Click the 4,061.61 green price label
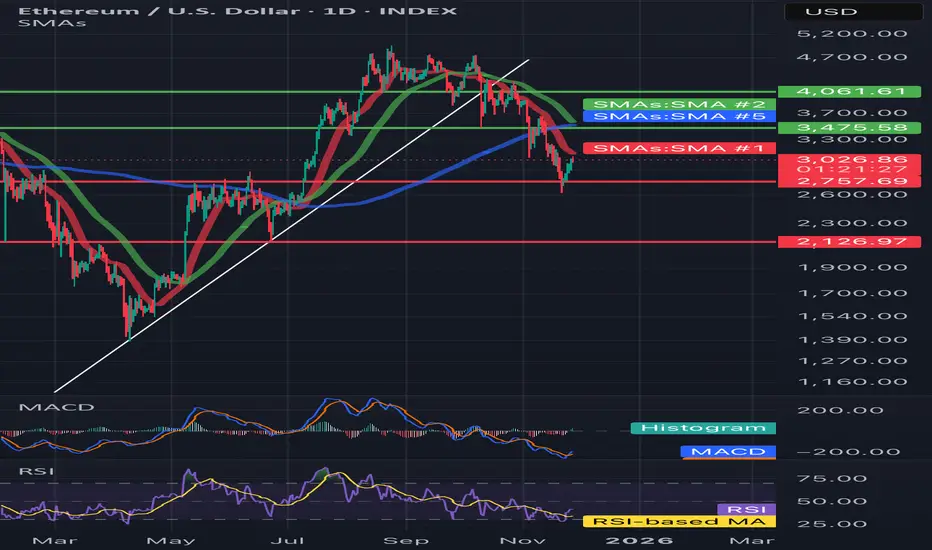 849,92
